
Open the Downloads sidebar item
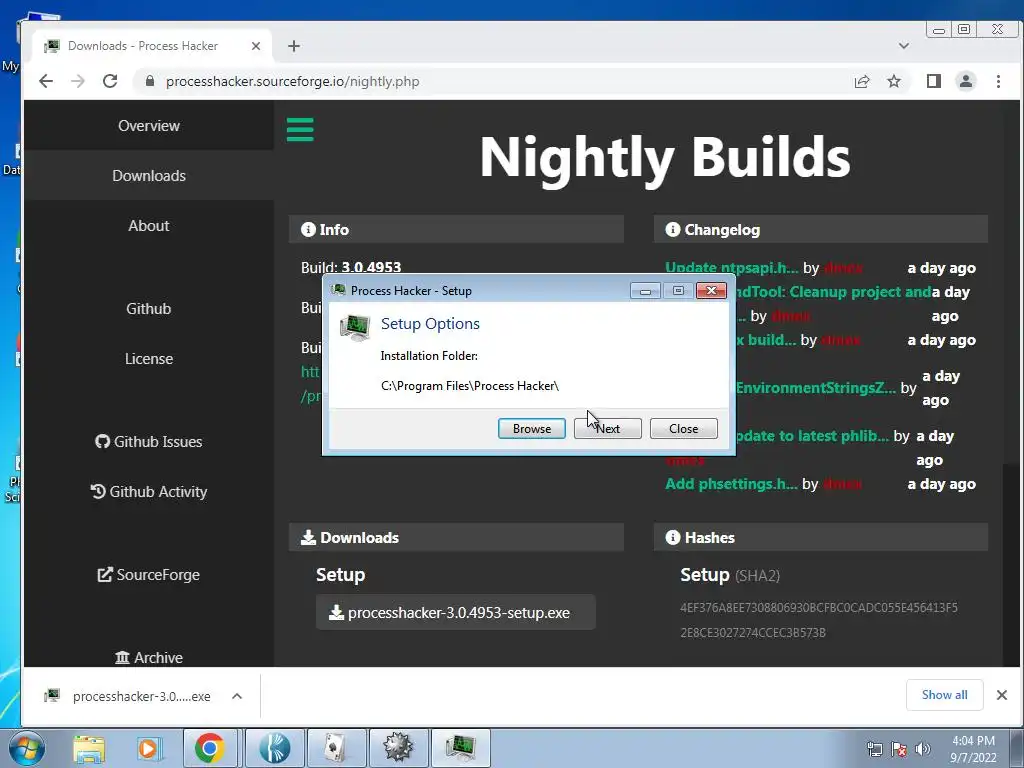149,176
